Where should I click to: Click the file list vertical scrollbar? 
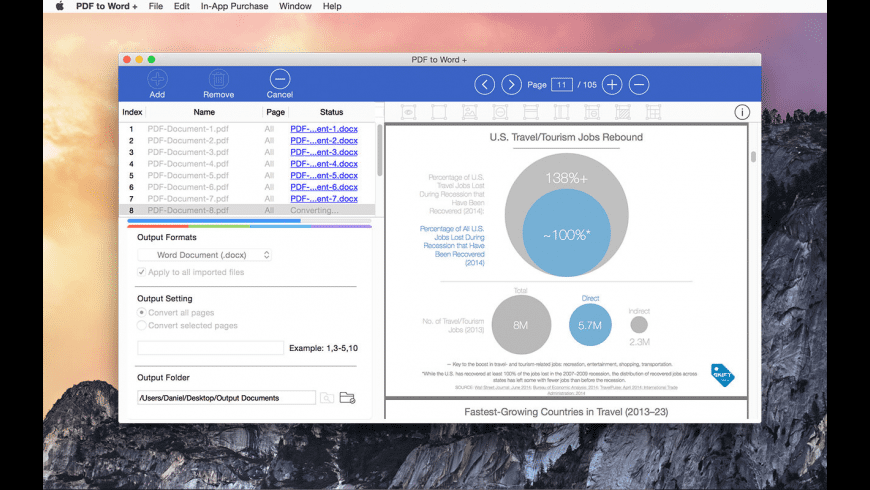click(x=380, y=150)
